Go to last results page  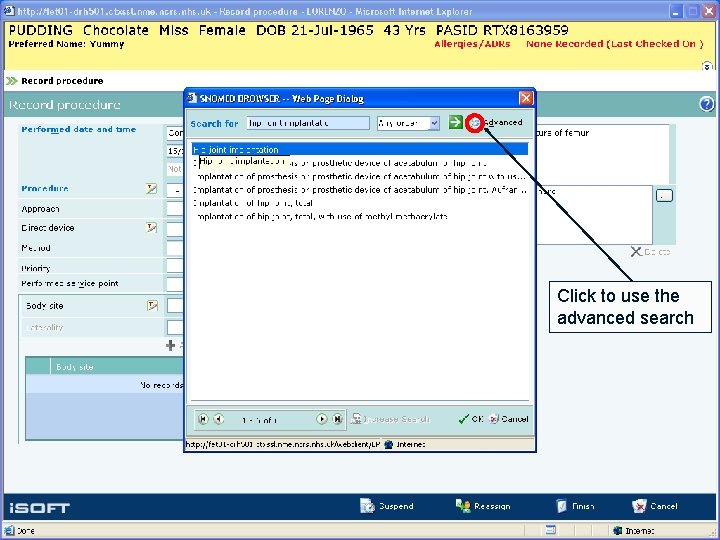[338, 419]
